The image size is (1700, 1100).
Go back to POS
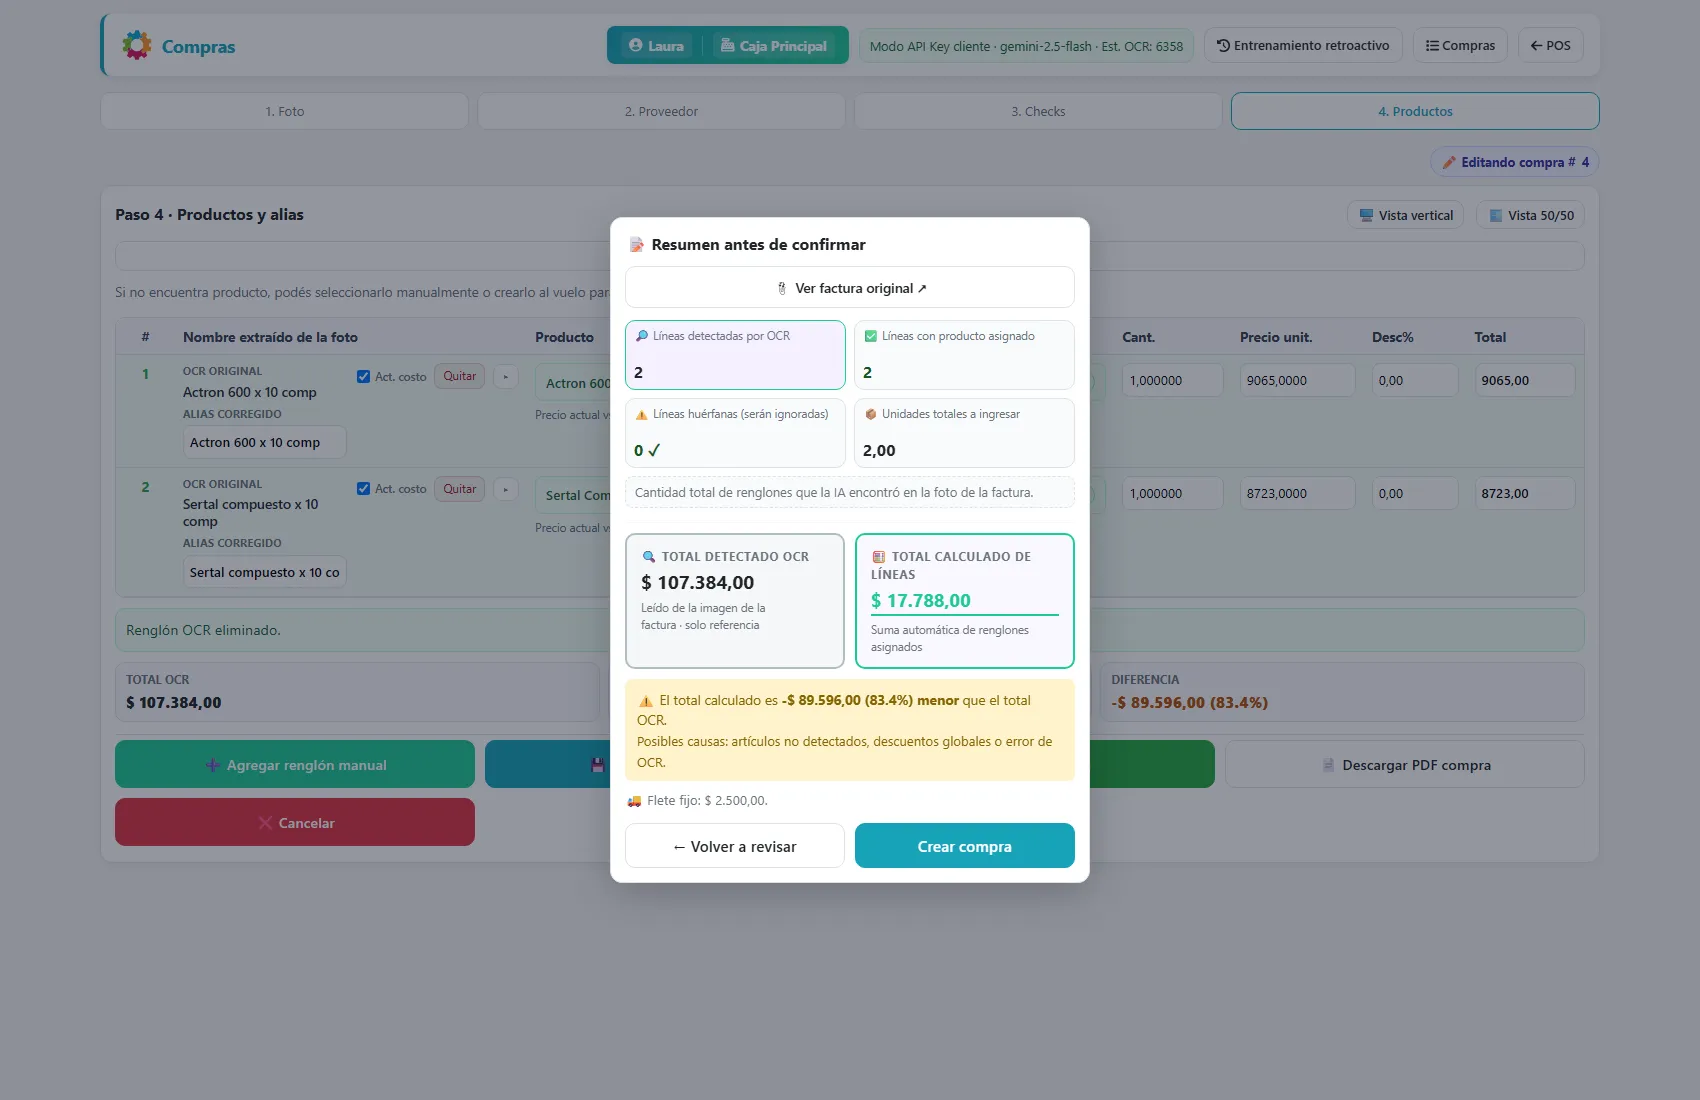(x=1550, y=45)
